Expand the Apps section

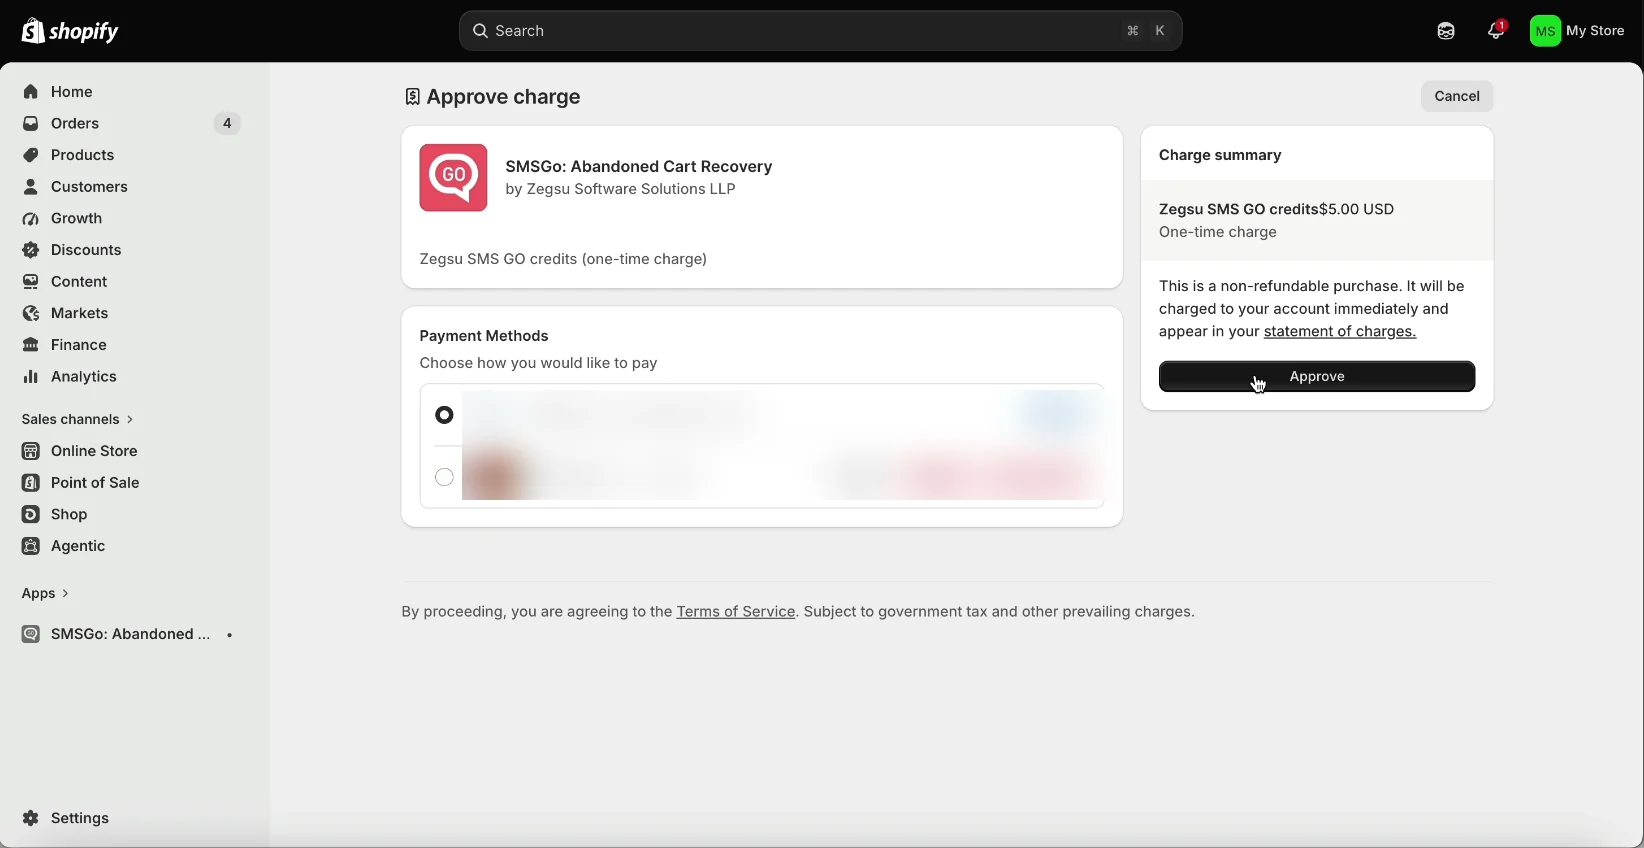click(x=46, y=594)
